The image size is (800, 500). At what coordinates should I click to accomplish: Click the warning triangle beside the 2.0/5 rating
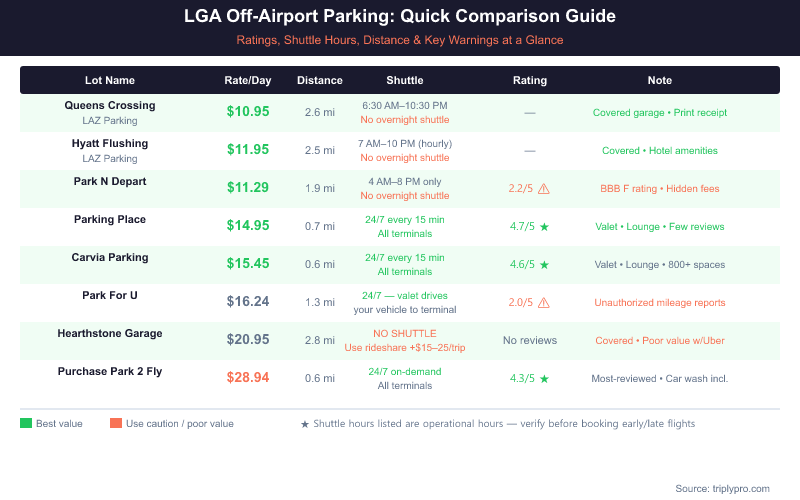coord(544,303)
